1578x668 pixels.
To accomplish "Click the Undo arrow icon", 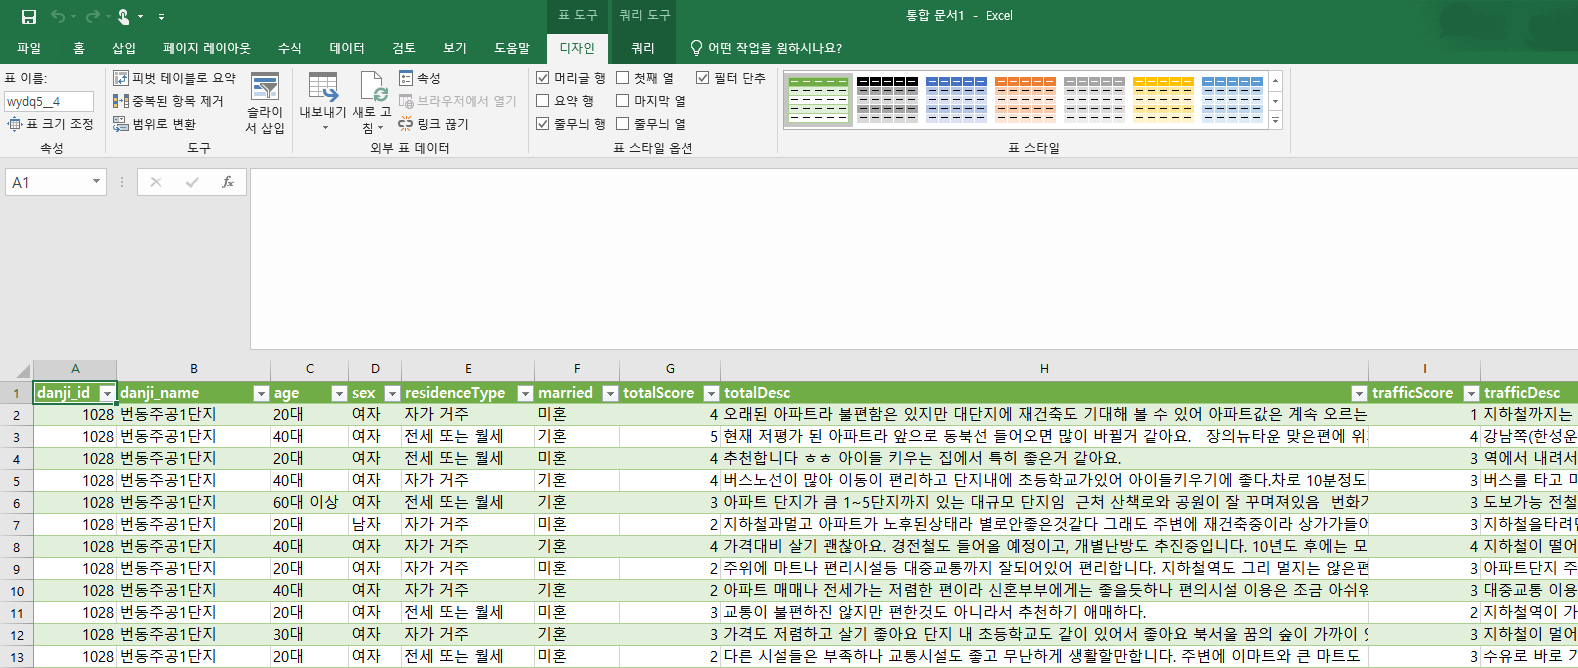I will click(x=58, y=16).
